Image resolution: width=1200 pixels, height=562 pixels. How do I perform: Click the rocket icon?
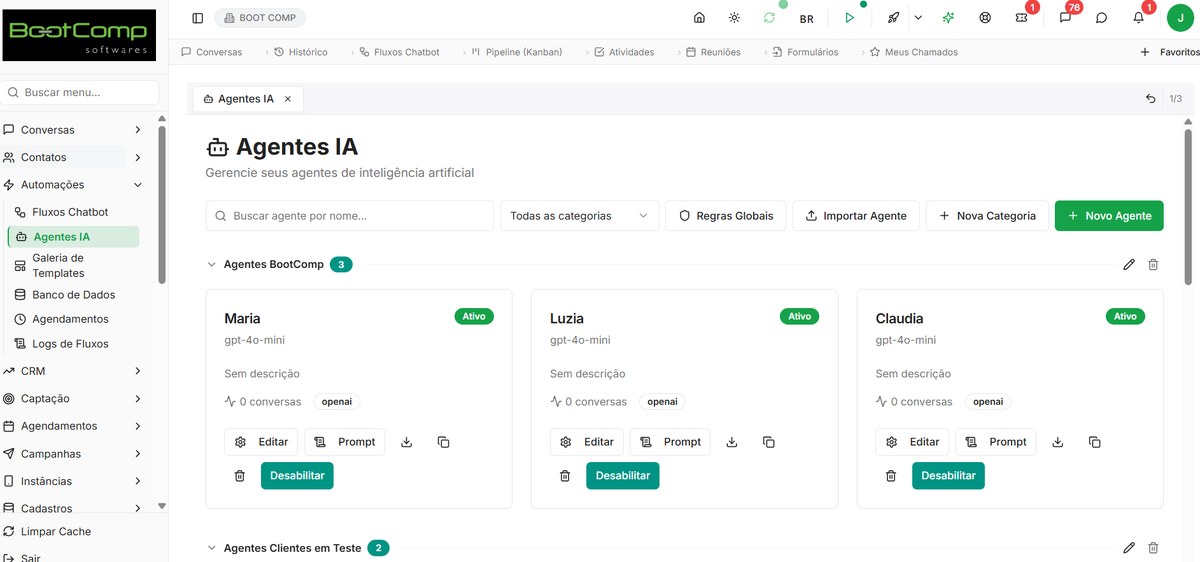click(894, 18)
